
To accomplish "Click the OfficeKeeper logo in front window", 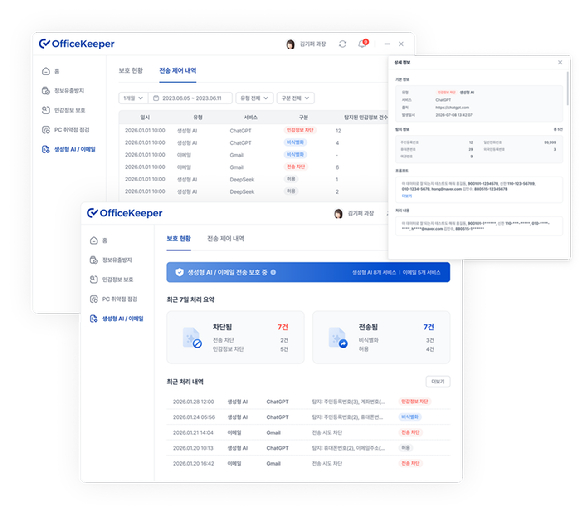I will point(125,213).
